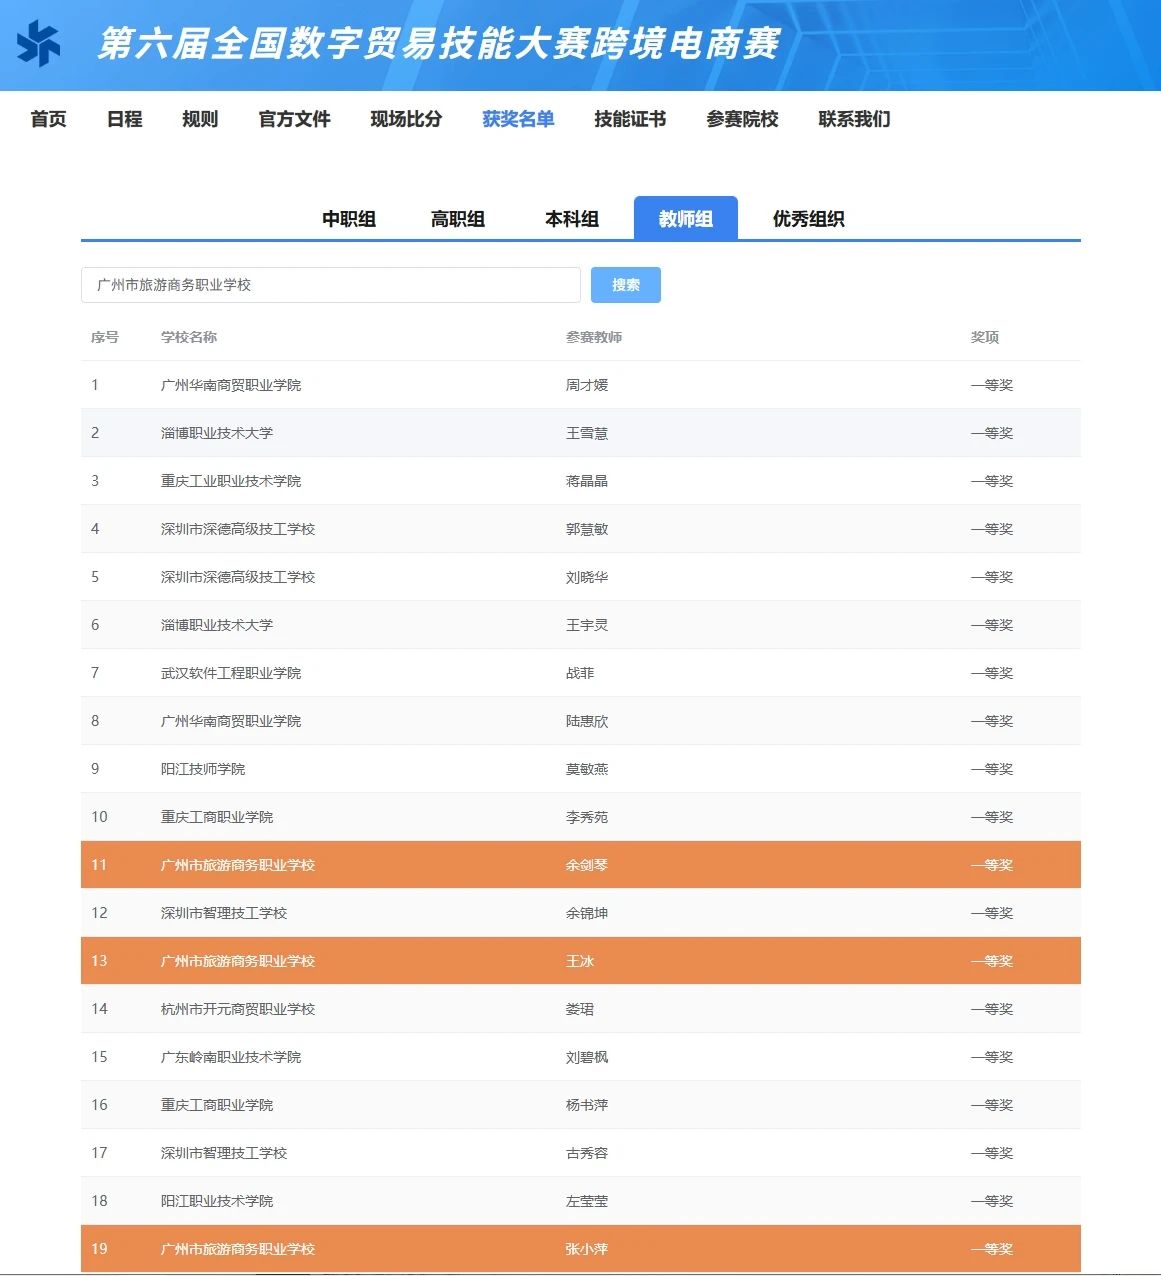Go to 参赛院校 page
Screen dimensions: 1161x1276
pyautogui.click(x=742, y=119)
